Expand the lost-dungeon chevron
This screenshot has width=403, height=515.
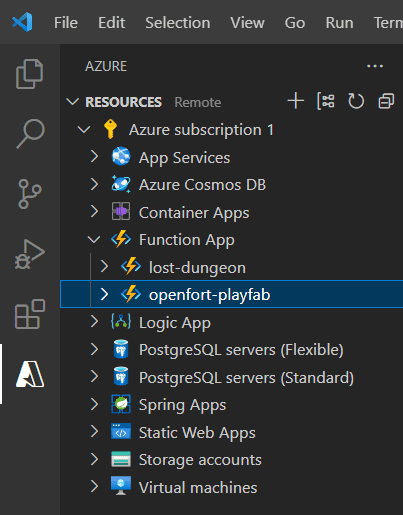(x=104, y=266)
